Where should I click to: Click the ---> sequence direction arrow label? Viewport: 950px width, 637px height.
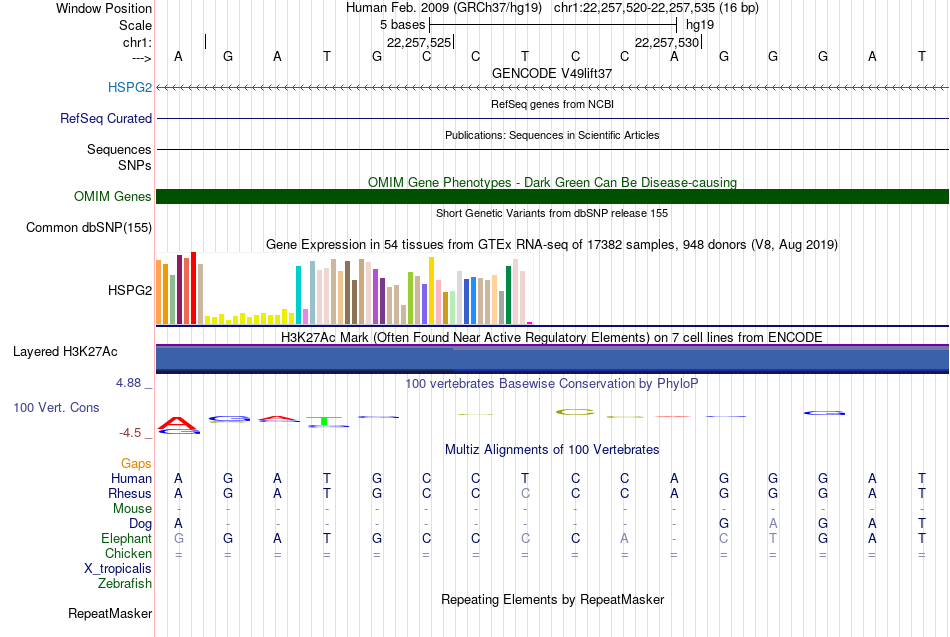click(141, 58)
